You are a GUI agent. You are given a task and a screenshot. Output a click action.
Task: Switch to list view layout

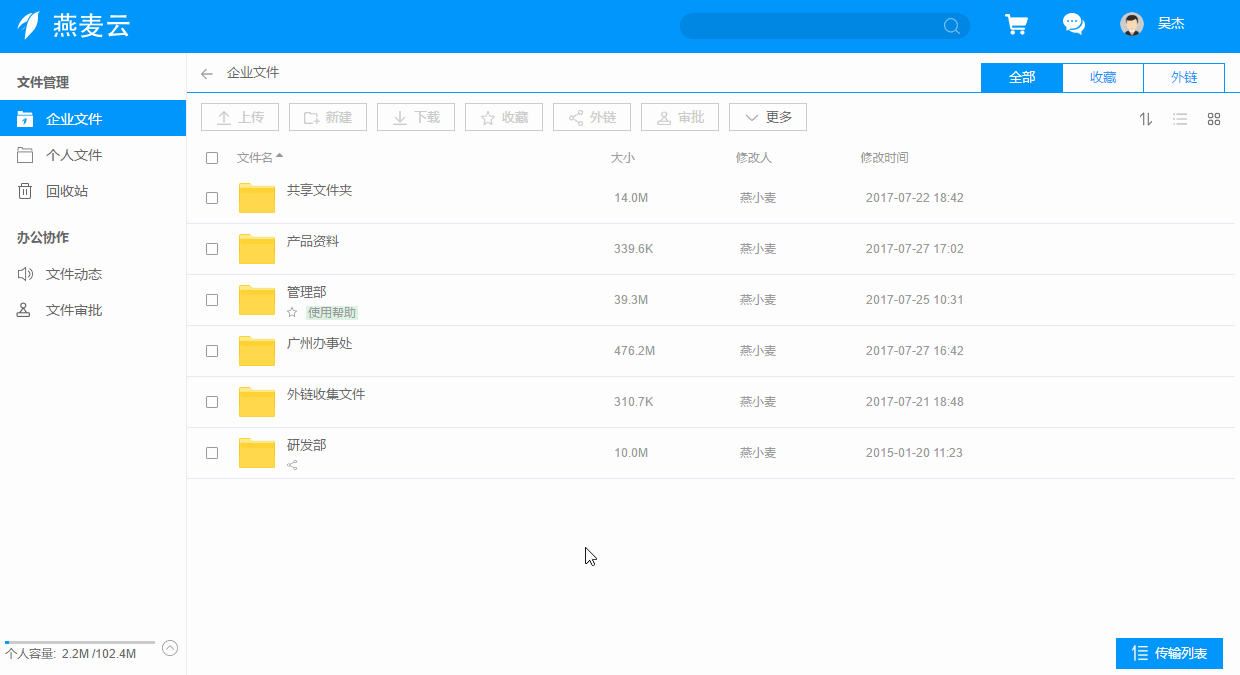point(1180,118)
